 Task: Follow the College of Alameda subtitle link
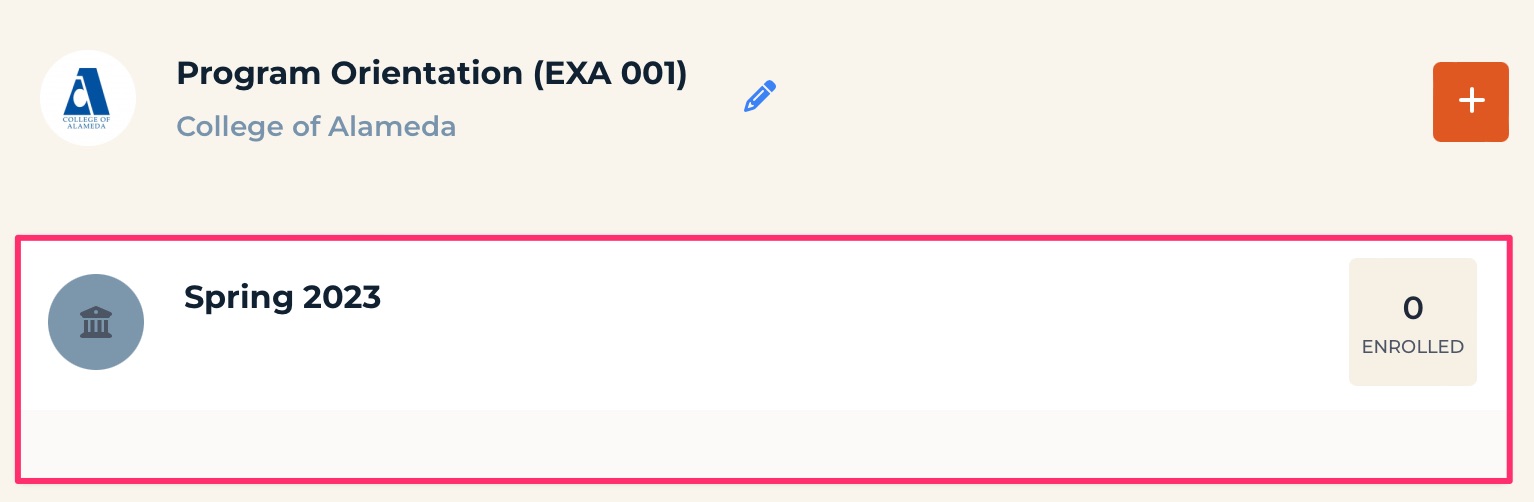(316, 127)
